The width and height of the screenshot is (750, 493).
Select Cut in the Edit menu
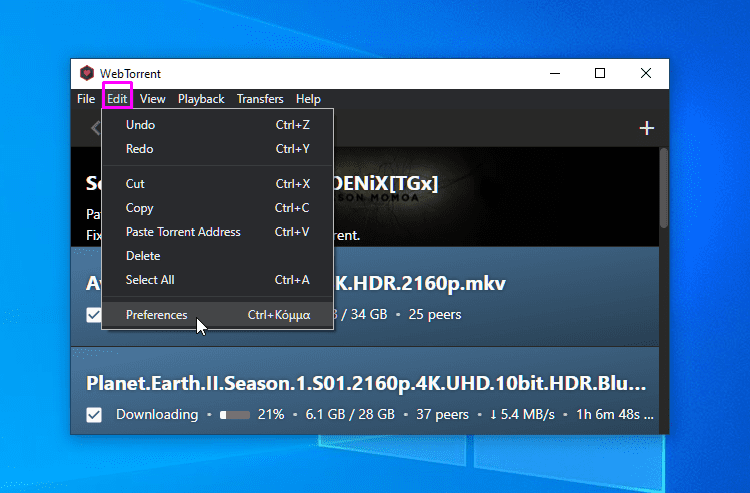pos(218,184)
